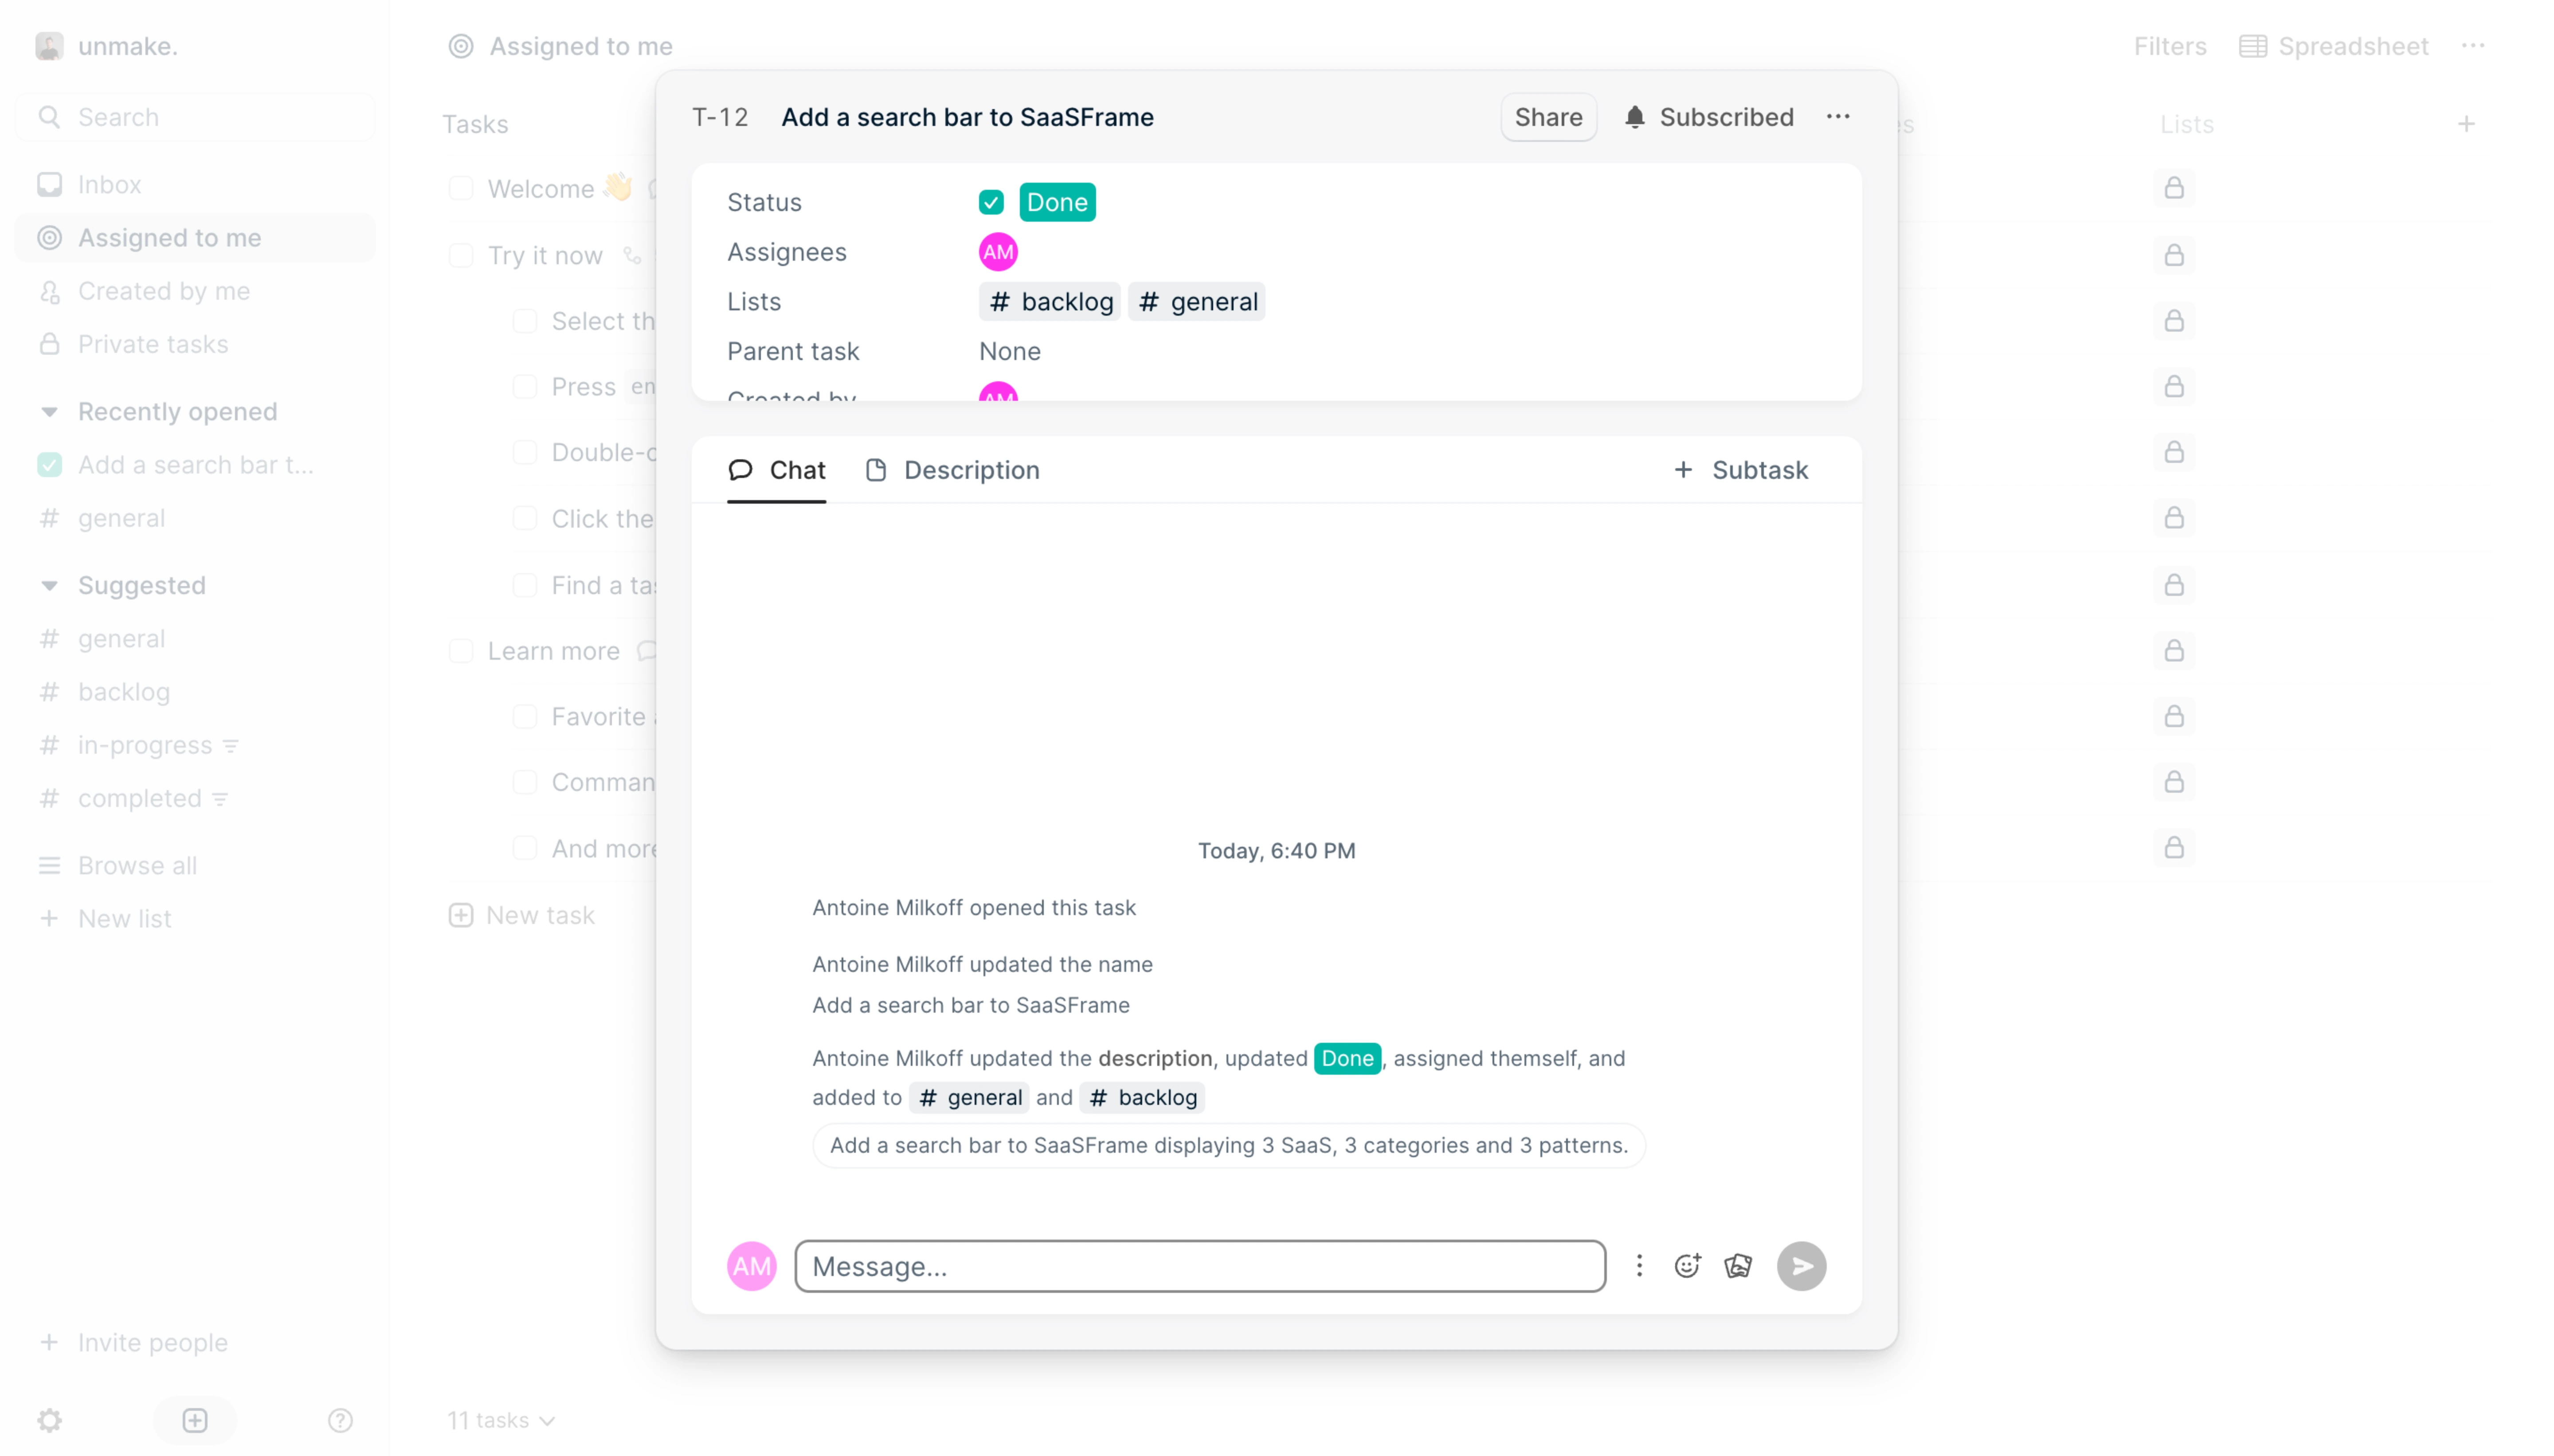Check the Find a task subtask checkbox
The image size is (2554, 1456).
pyautogui.click(x=525, y=585)
